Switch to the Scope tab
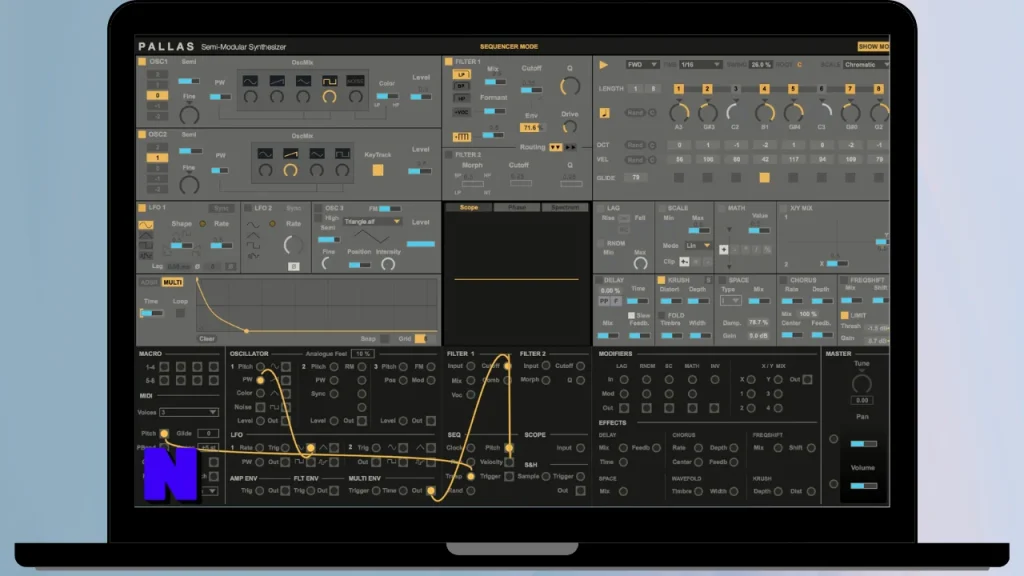 click(468, 207)
